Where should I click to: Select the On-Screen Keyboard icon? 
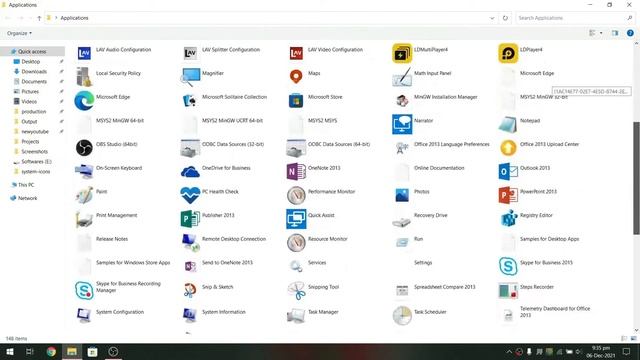[84, 171]
